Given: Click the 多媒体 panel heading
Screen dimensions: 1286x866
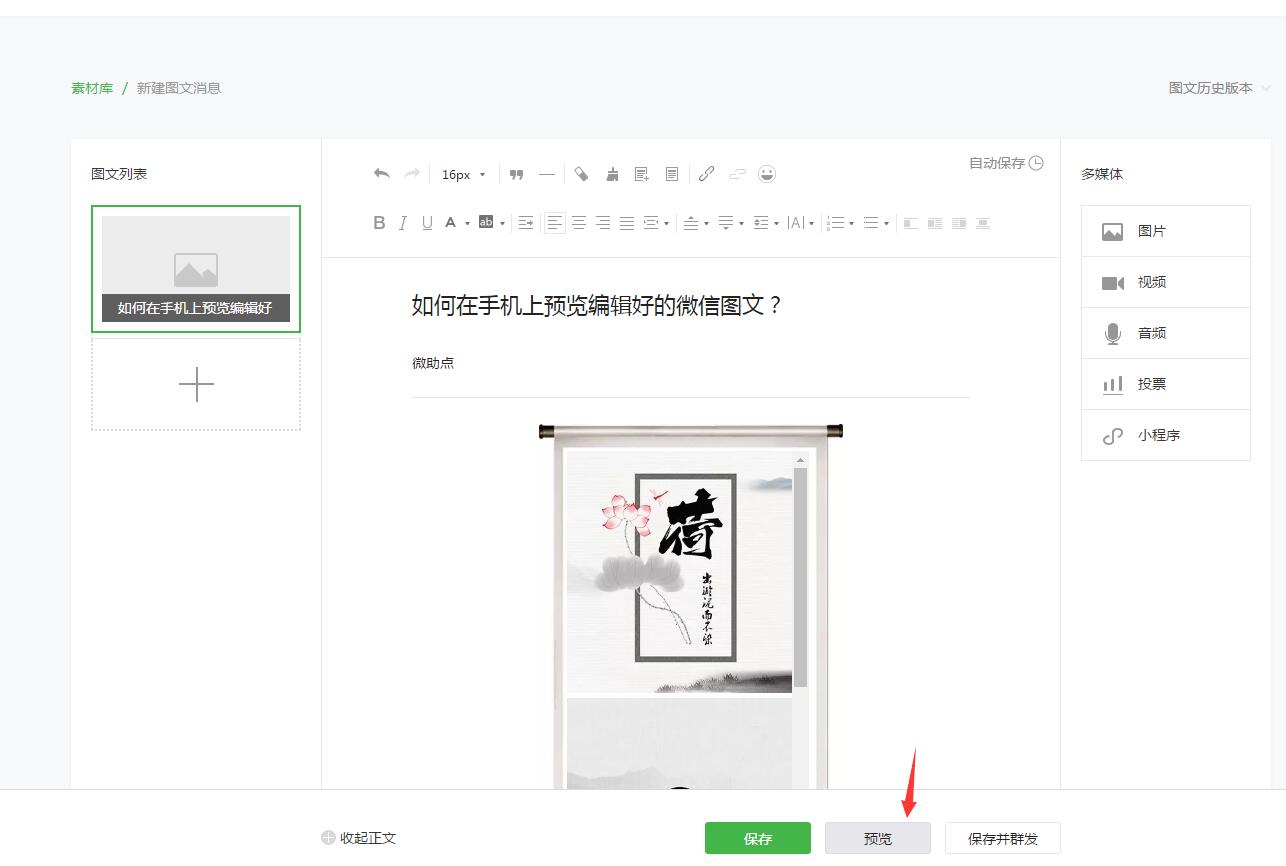Looking at the screenshot, I should pos(1102,174).
